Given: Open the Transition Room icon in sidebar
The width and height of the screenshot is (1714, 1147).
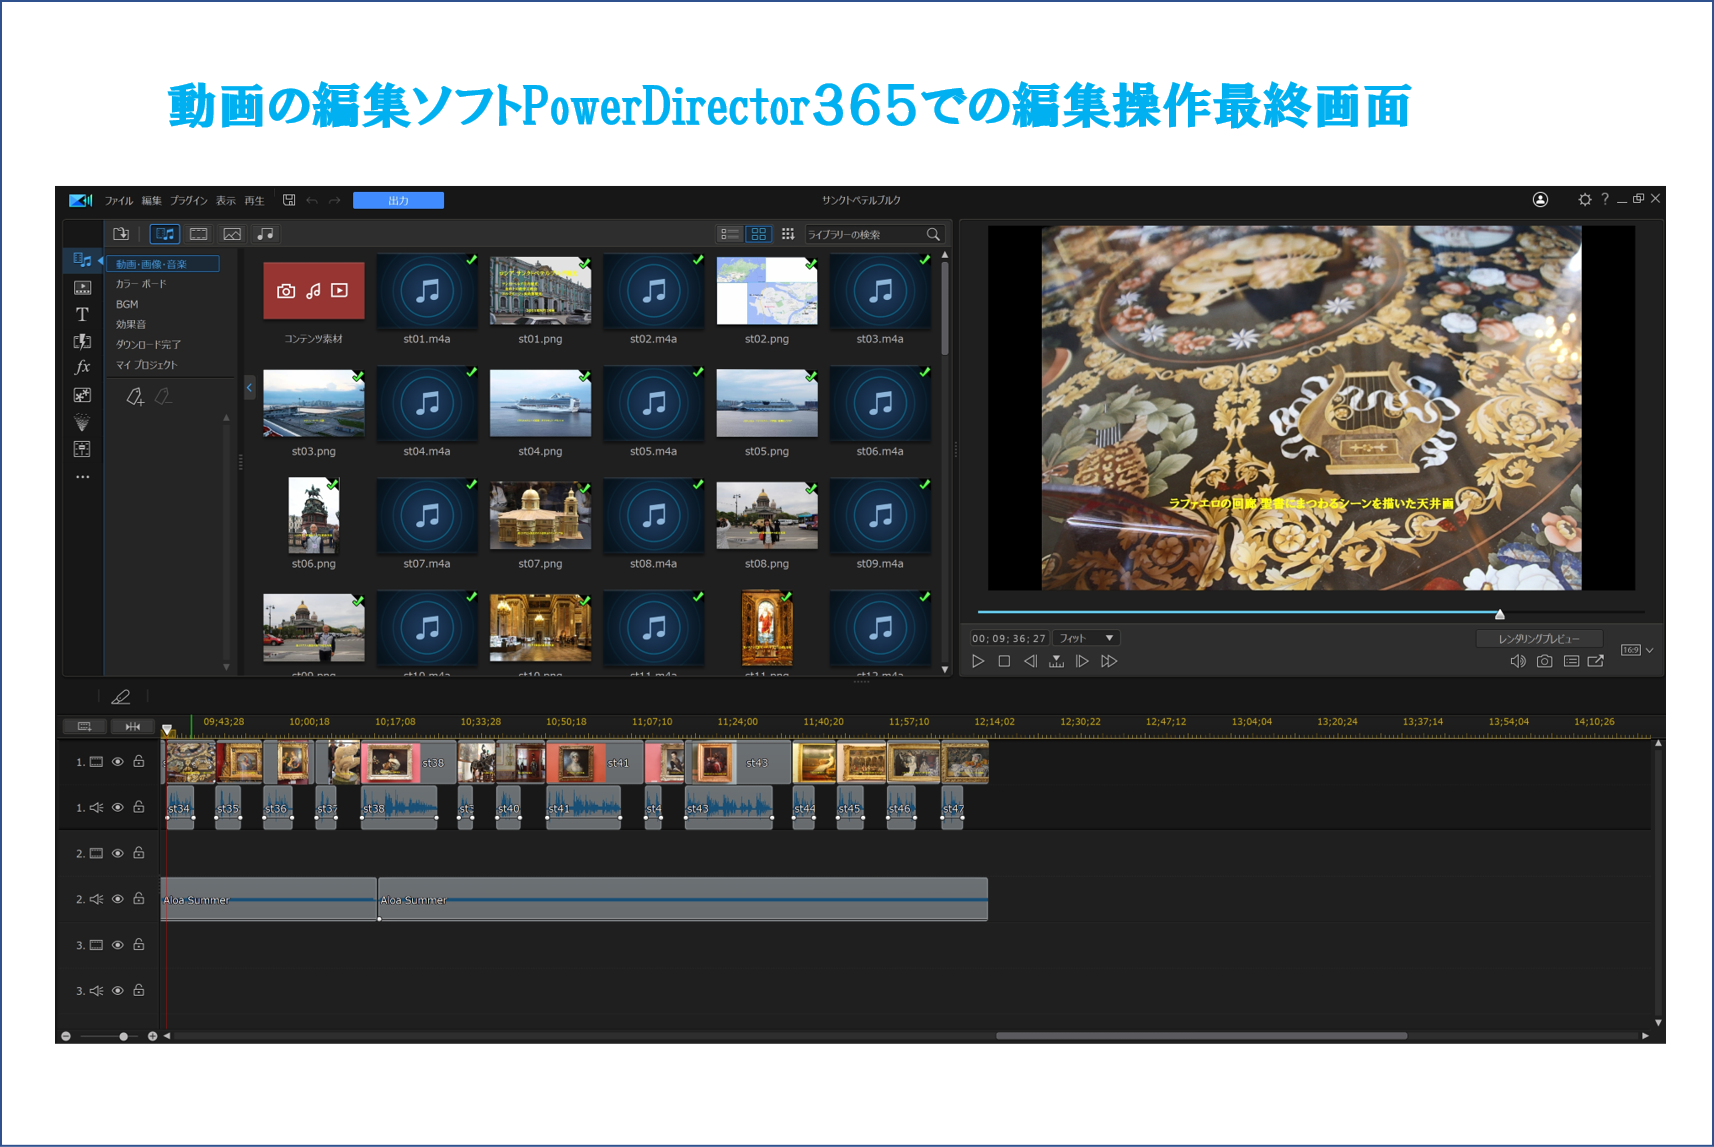Looking at the screenshot, I should [x=82, y=341].
